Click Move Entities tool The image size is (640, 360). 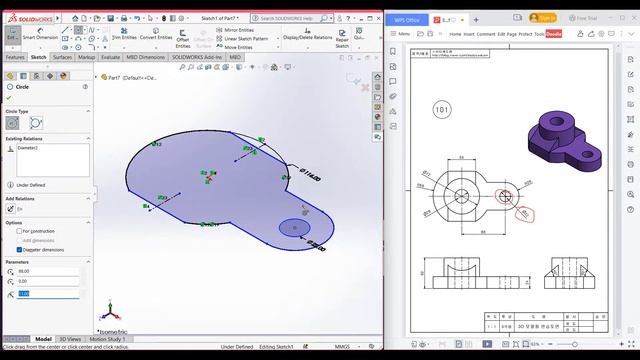[x=235, y=47]
